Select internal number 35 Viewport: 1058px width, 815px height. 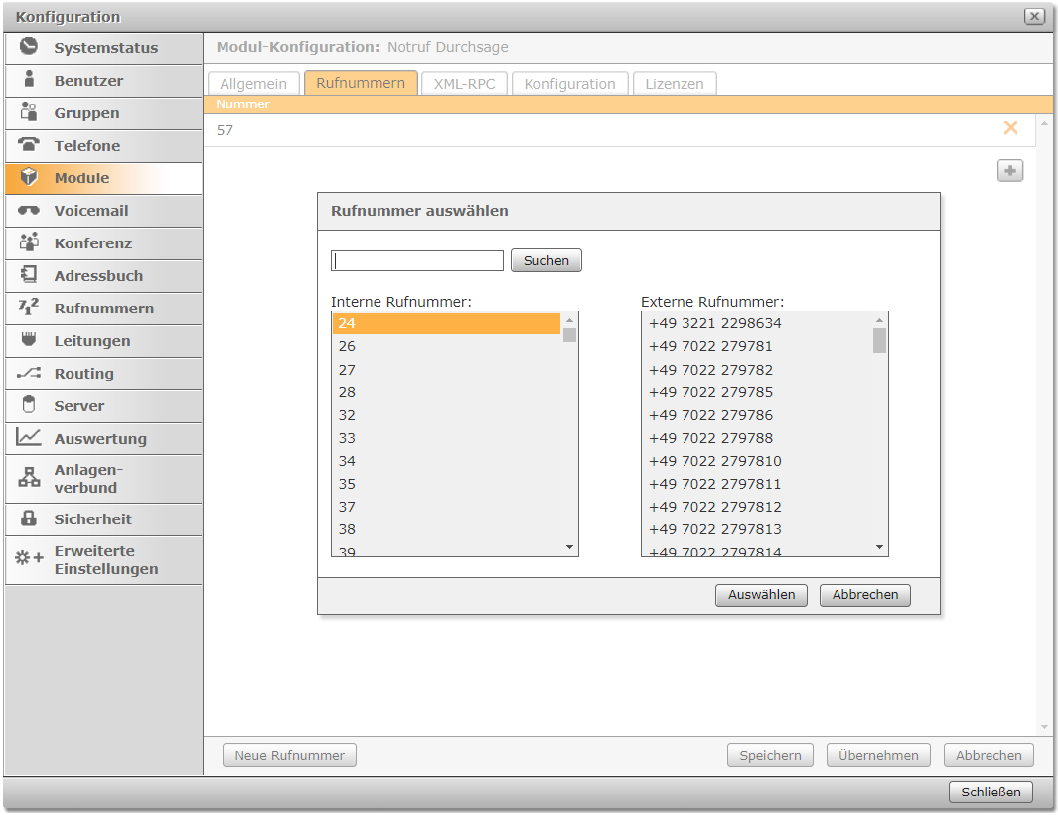click(447, 484)
